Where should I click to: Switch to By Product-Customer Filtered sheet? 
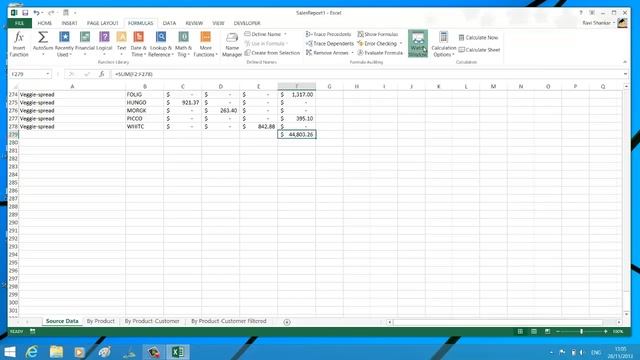coord(229,322)
